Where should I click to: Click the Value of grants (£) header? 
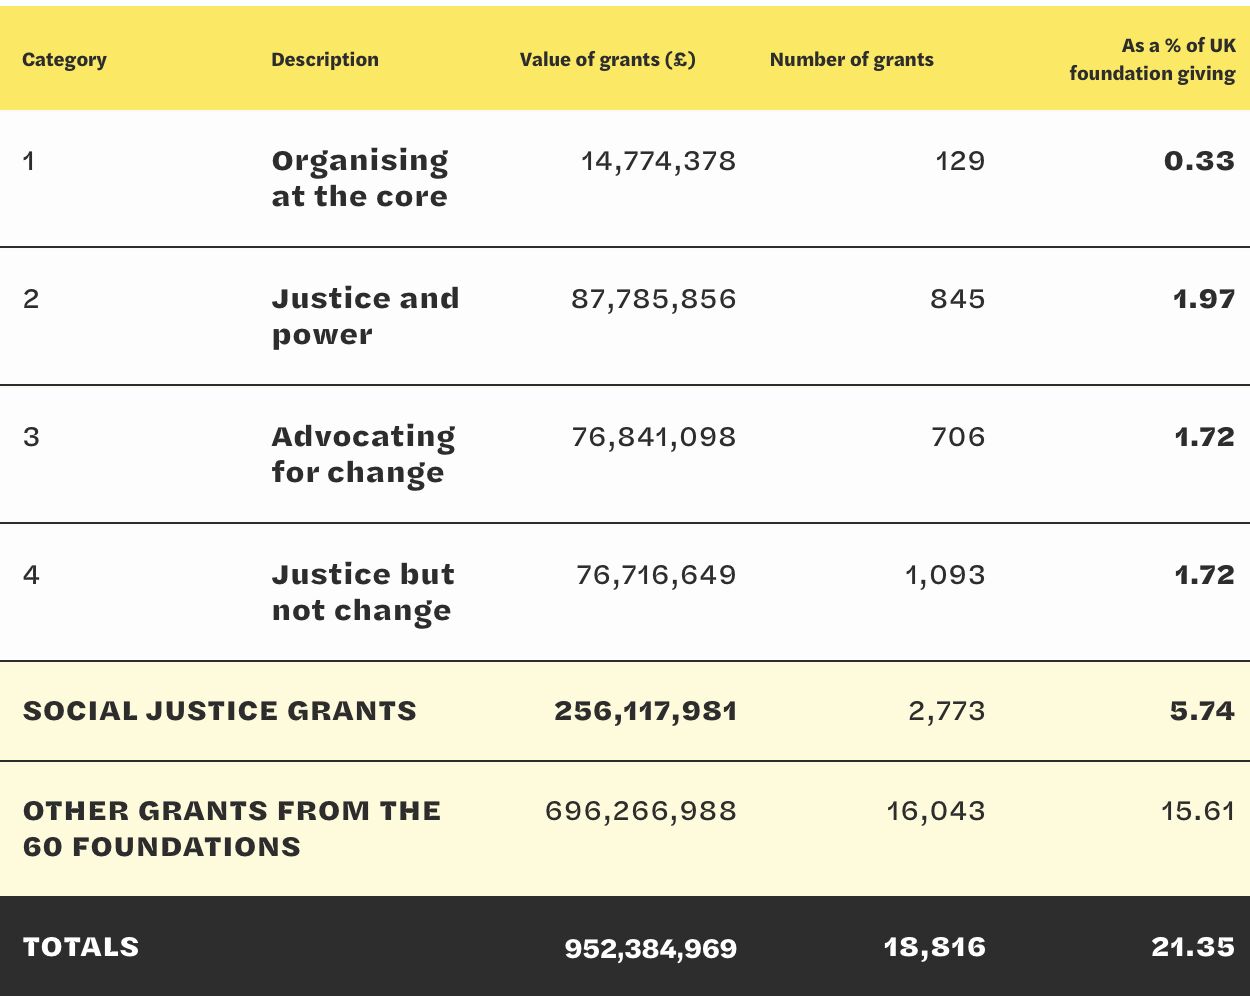pos(607,60)
